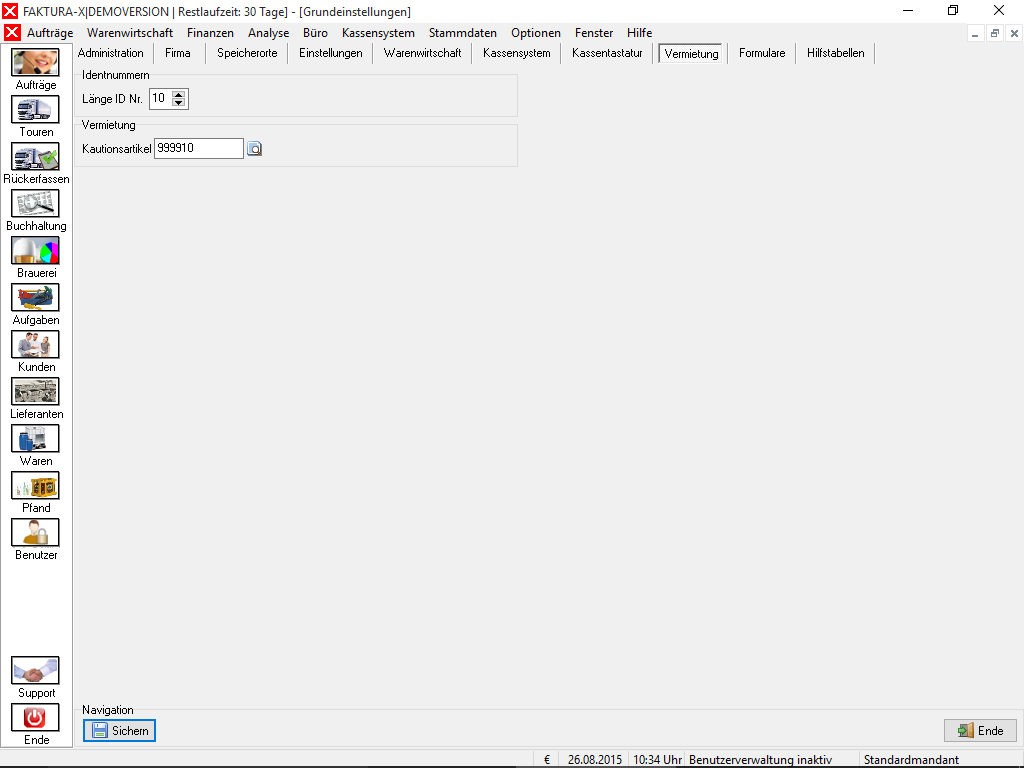This screenshot has width=1024, height=768.
Task: Click the red Ende power icon in sidebar
Action: tap(35, 717)
